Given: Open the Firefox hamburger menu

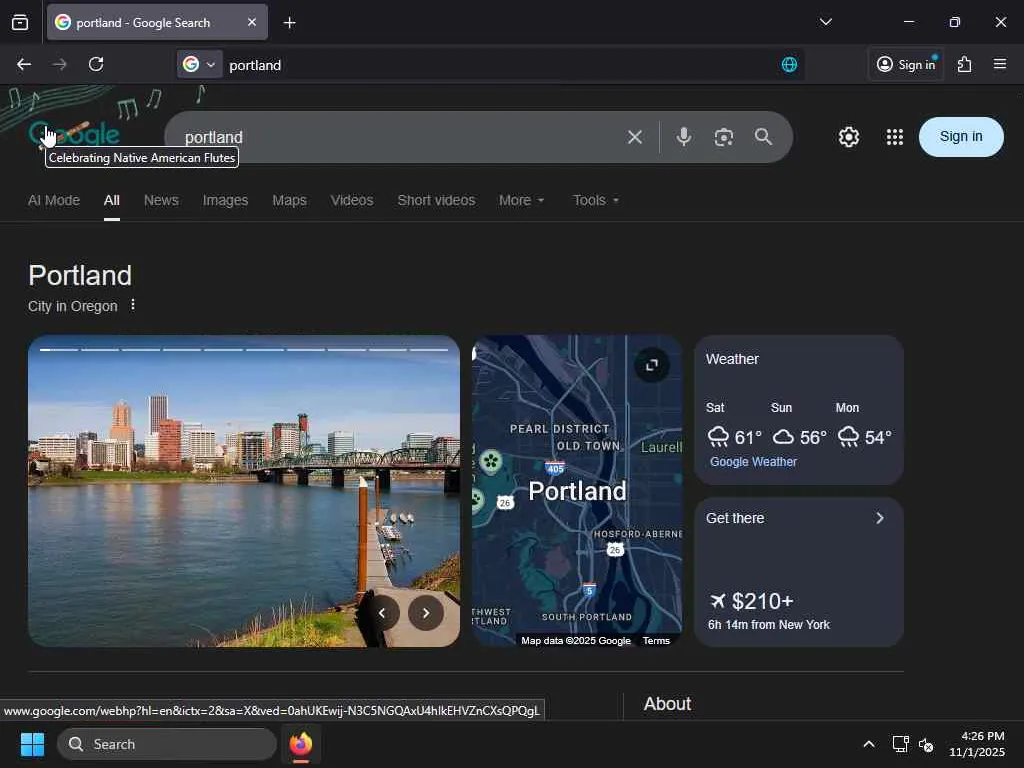Looking at the screenshot, I should 1000,64.
